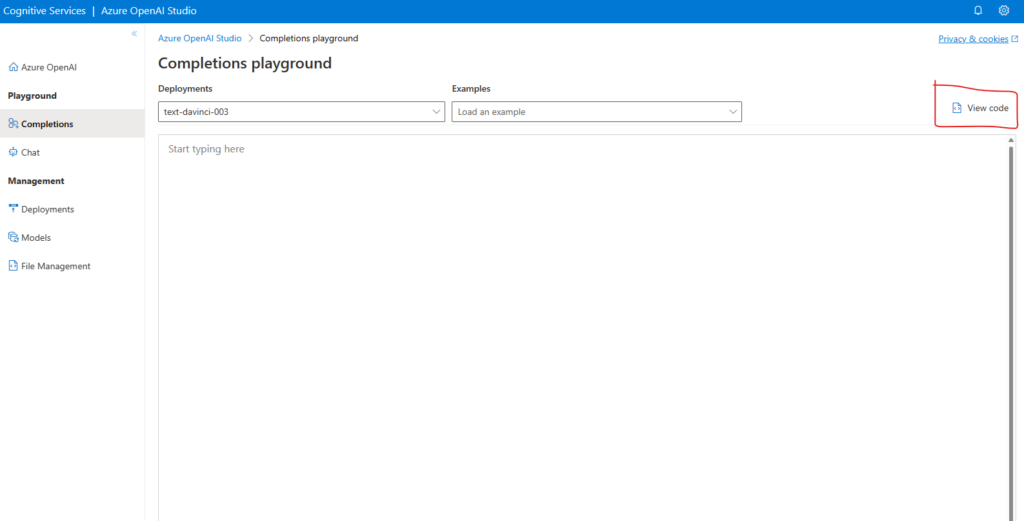Click the Models icon in the sidebar

coord(13,237)
